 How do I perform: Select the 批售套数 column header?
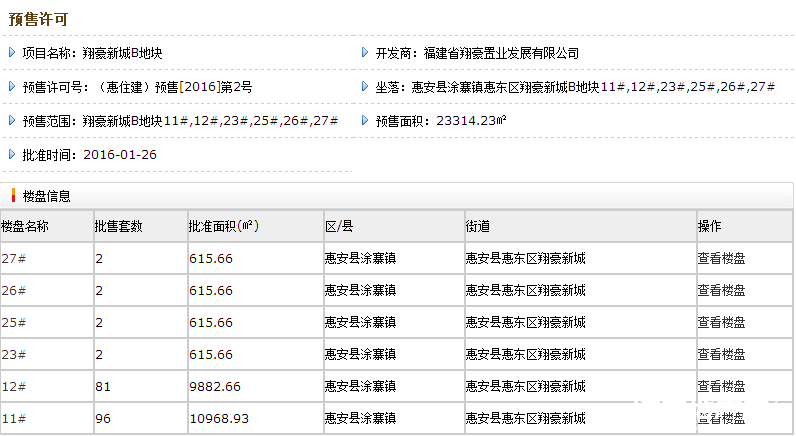(x=119, y=227)
